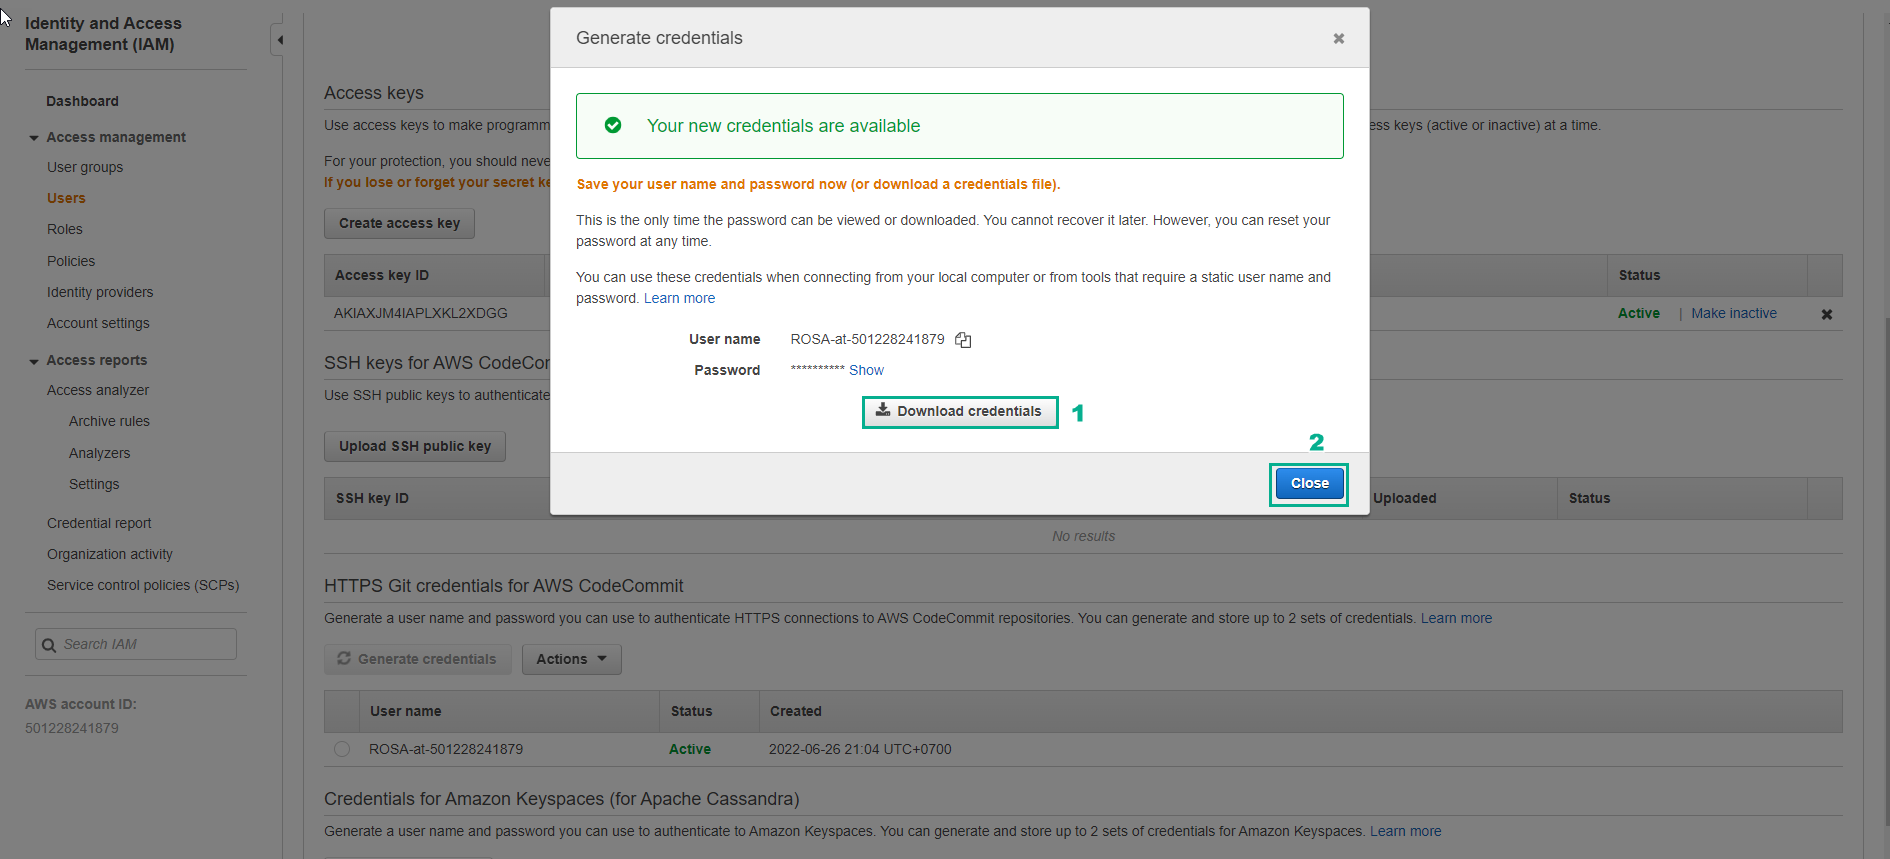Go to Policies in the sidebar

pos(71,261)
